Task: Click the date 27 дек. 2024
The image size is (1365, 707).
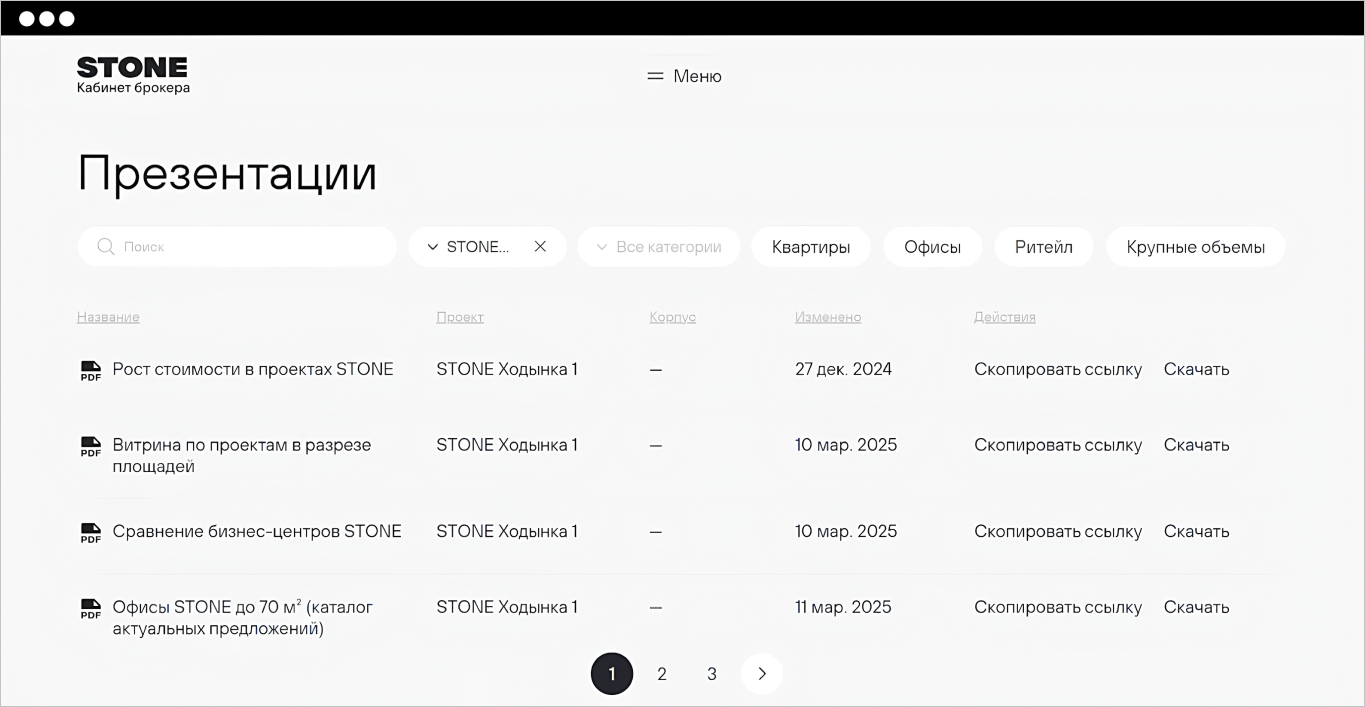Action: (844, 369)
